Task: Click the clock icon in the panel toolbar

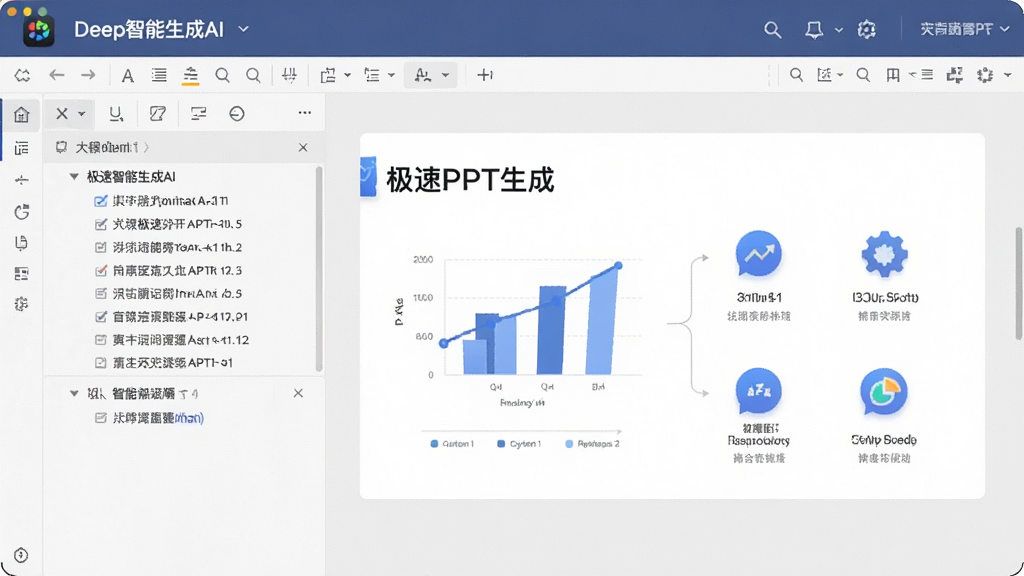Action: tap(237, 114)
